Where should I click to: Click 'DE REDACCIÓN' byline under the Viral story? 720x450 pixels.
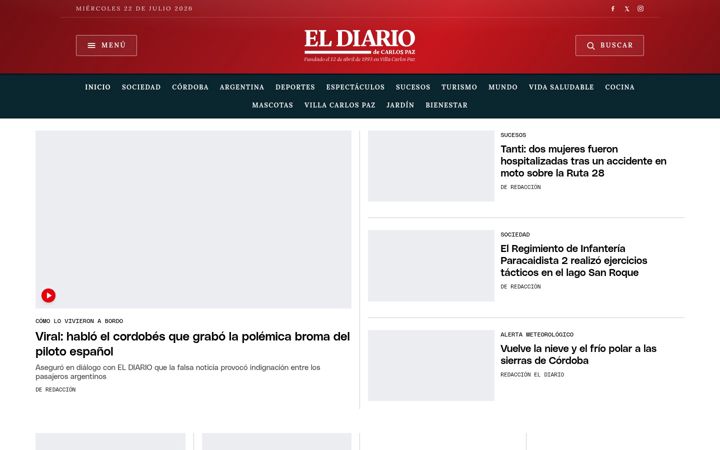[56, 390]
